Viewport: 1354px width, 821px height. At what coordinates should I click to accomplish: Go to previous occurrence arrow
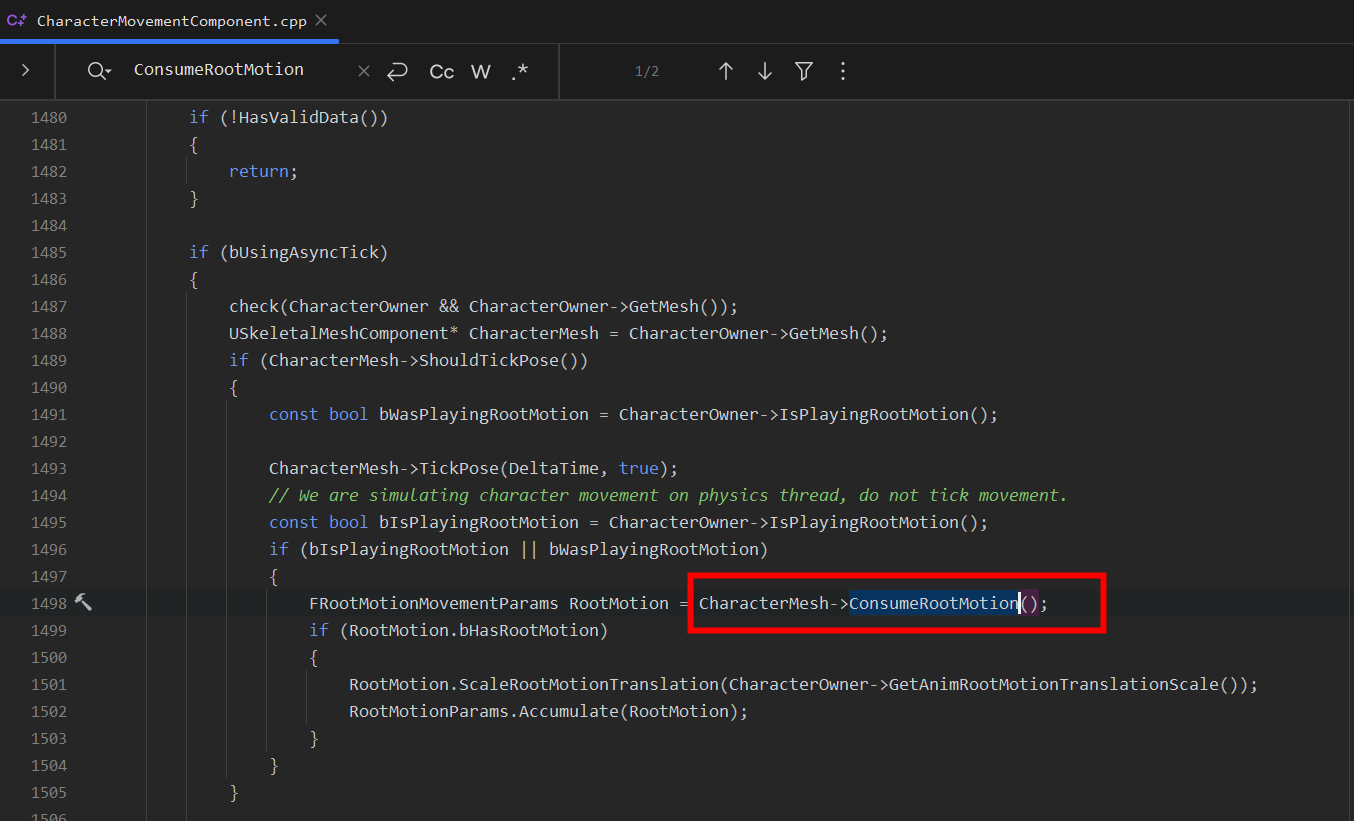[726, 71]
